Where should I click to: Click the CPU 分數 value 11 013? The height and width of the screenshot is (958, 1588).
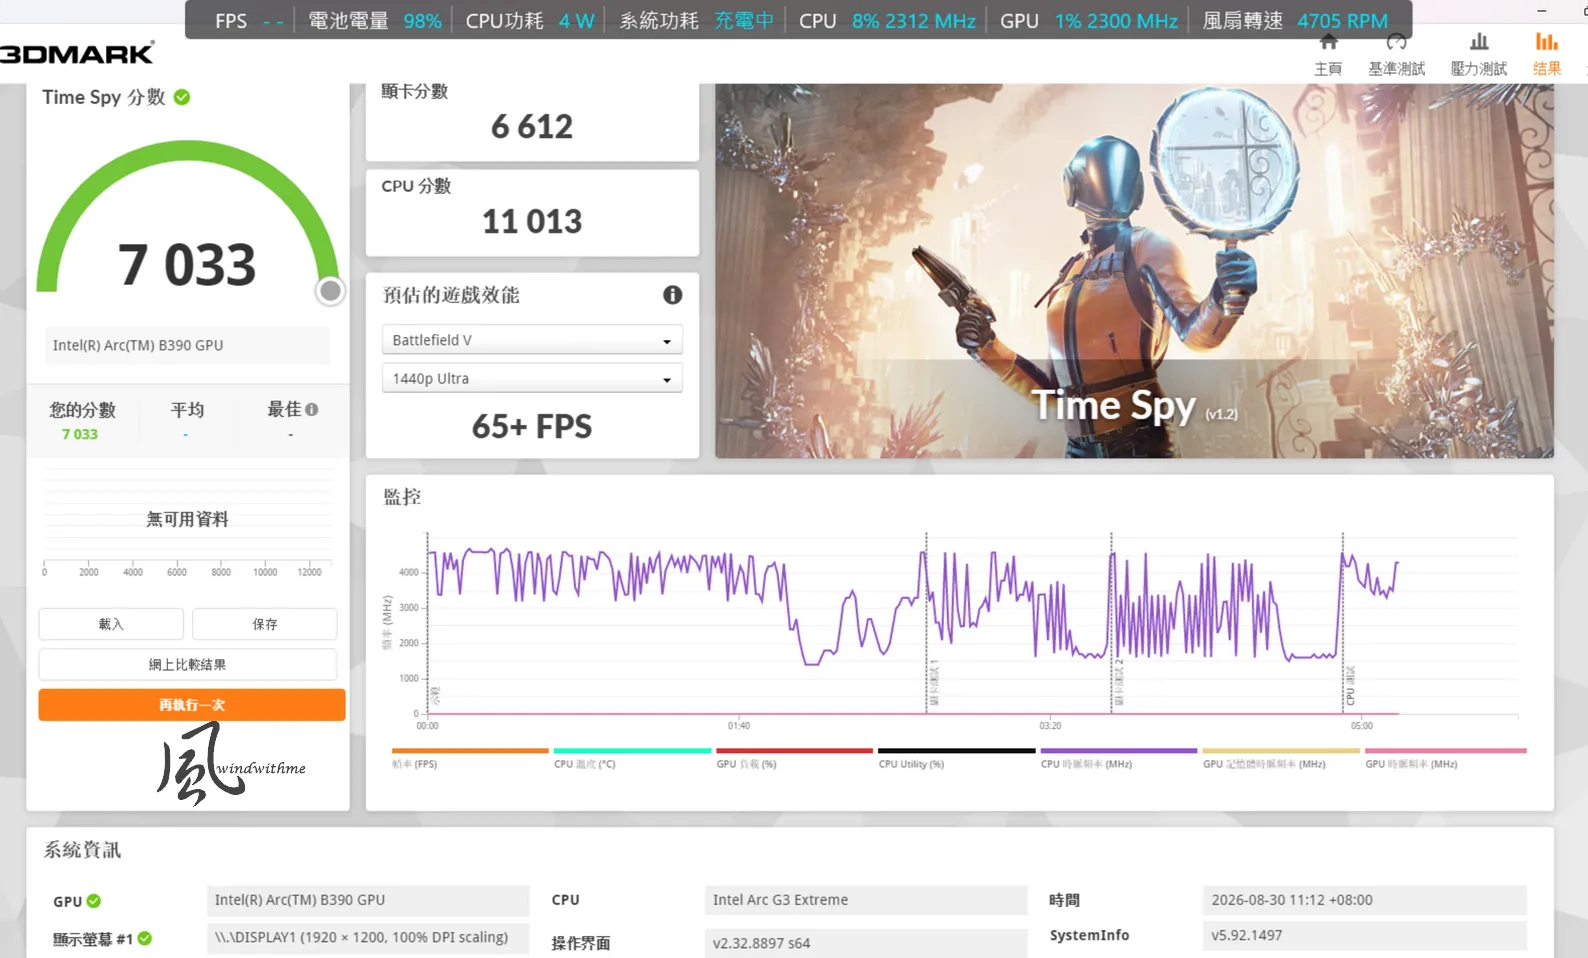532,221
